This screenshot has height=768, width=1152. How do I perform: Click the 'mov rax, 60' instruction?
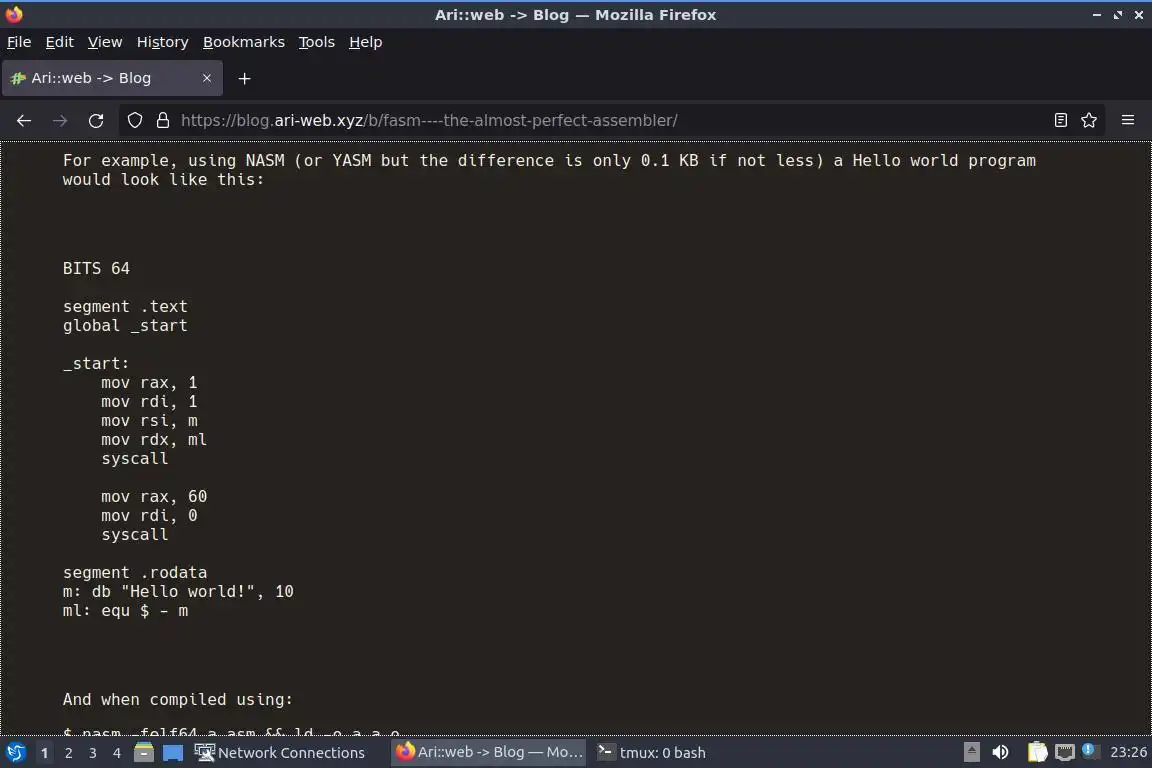pyautogui.click(x=154, y=497)
